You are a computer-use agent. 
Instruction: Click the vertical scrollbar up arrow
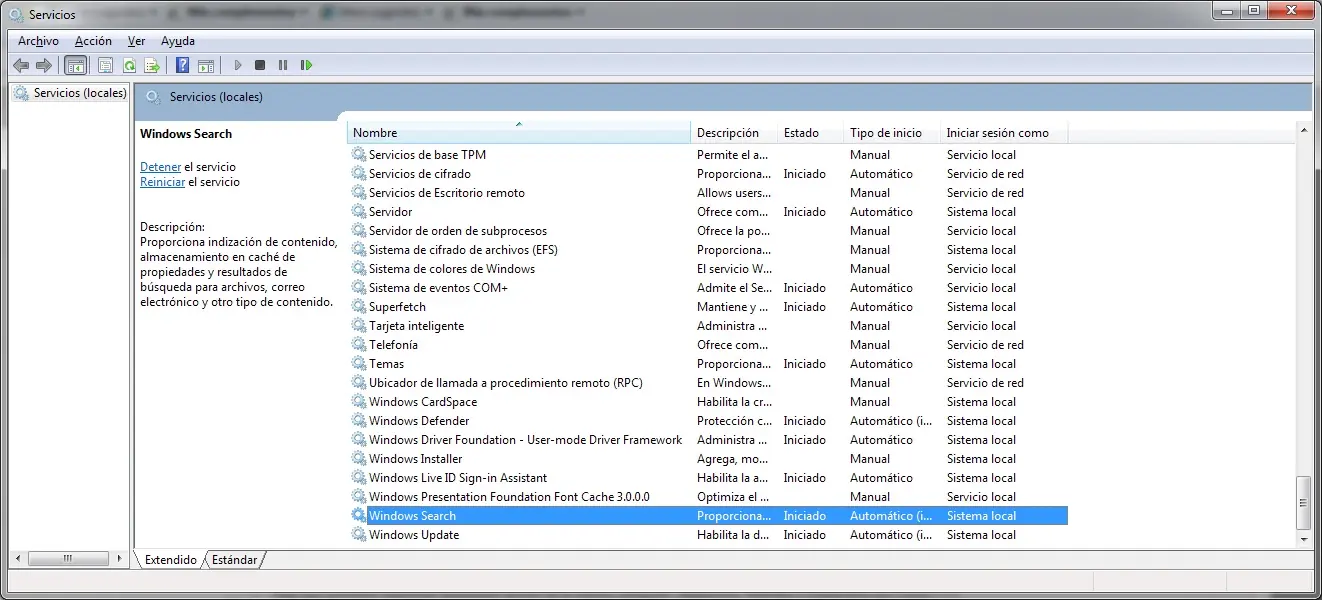[1303, 130]
